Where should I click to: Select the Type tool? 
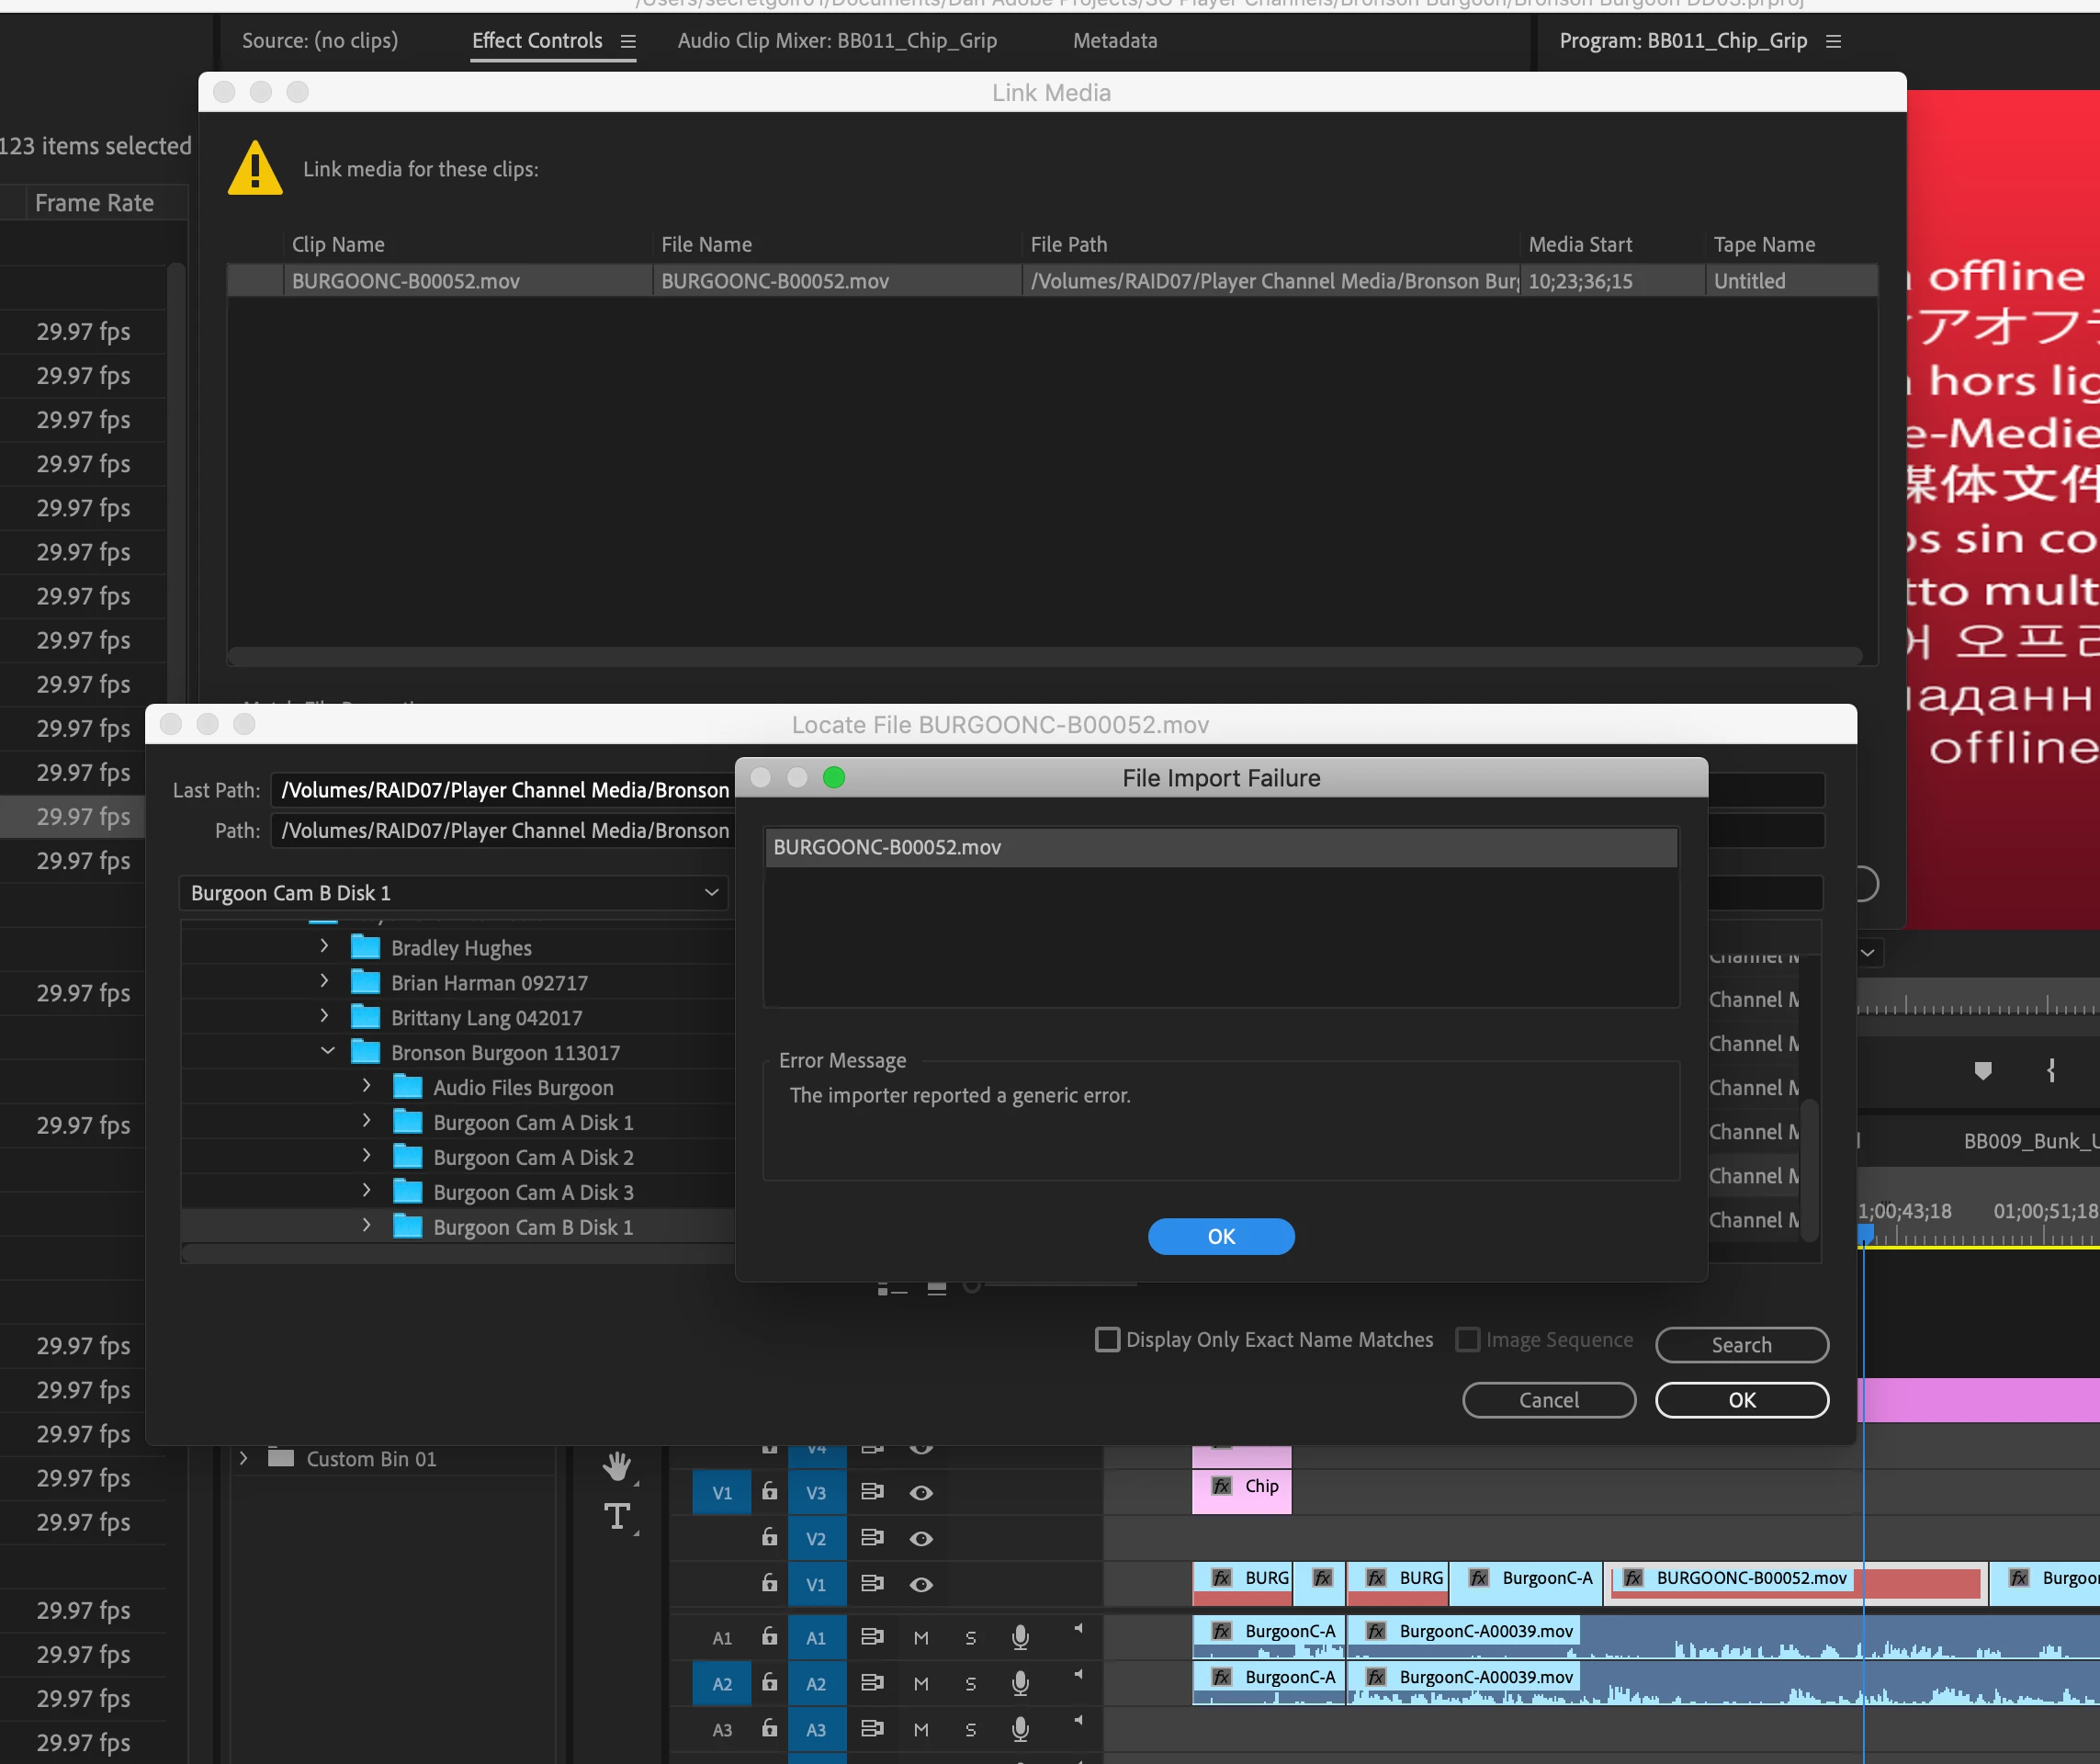point(617,1516)
